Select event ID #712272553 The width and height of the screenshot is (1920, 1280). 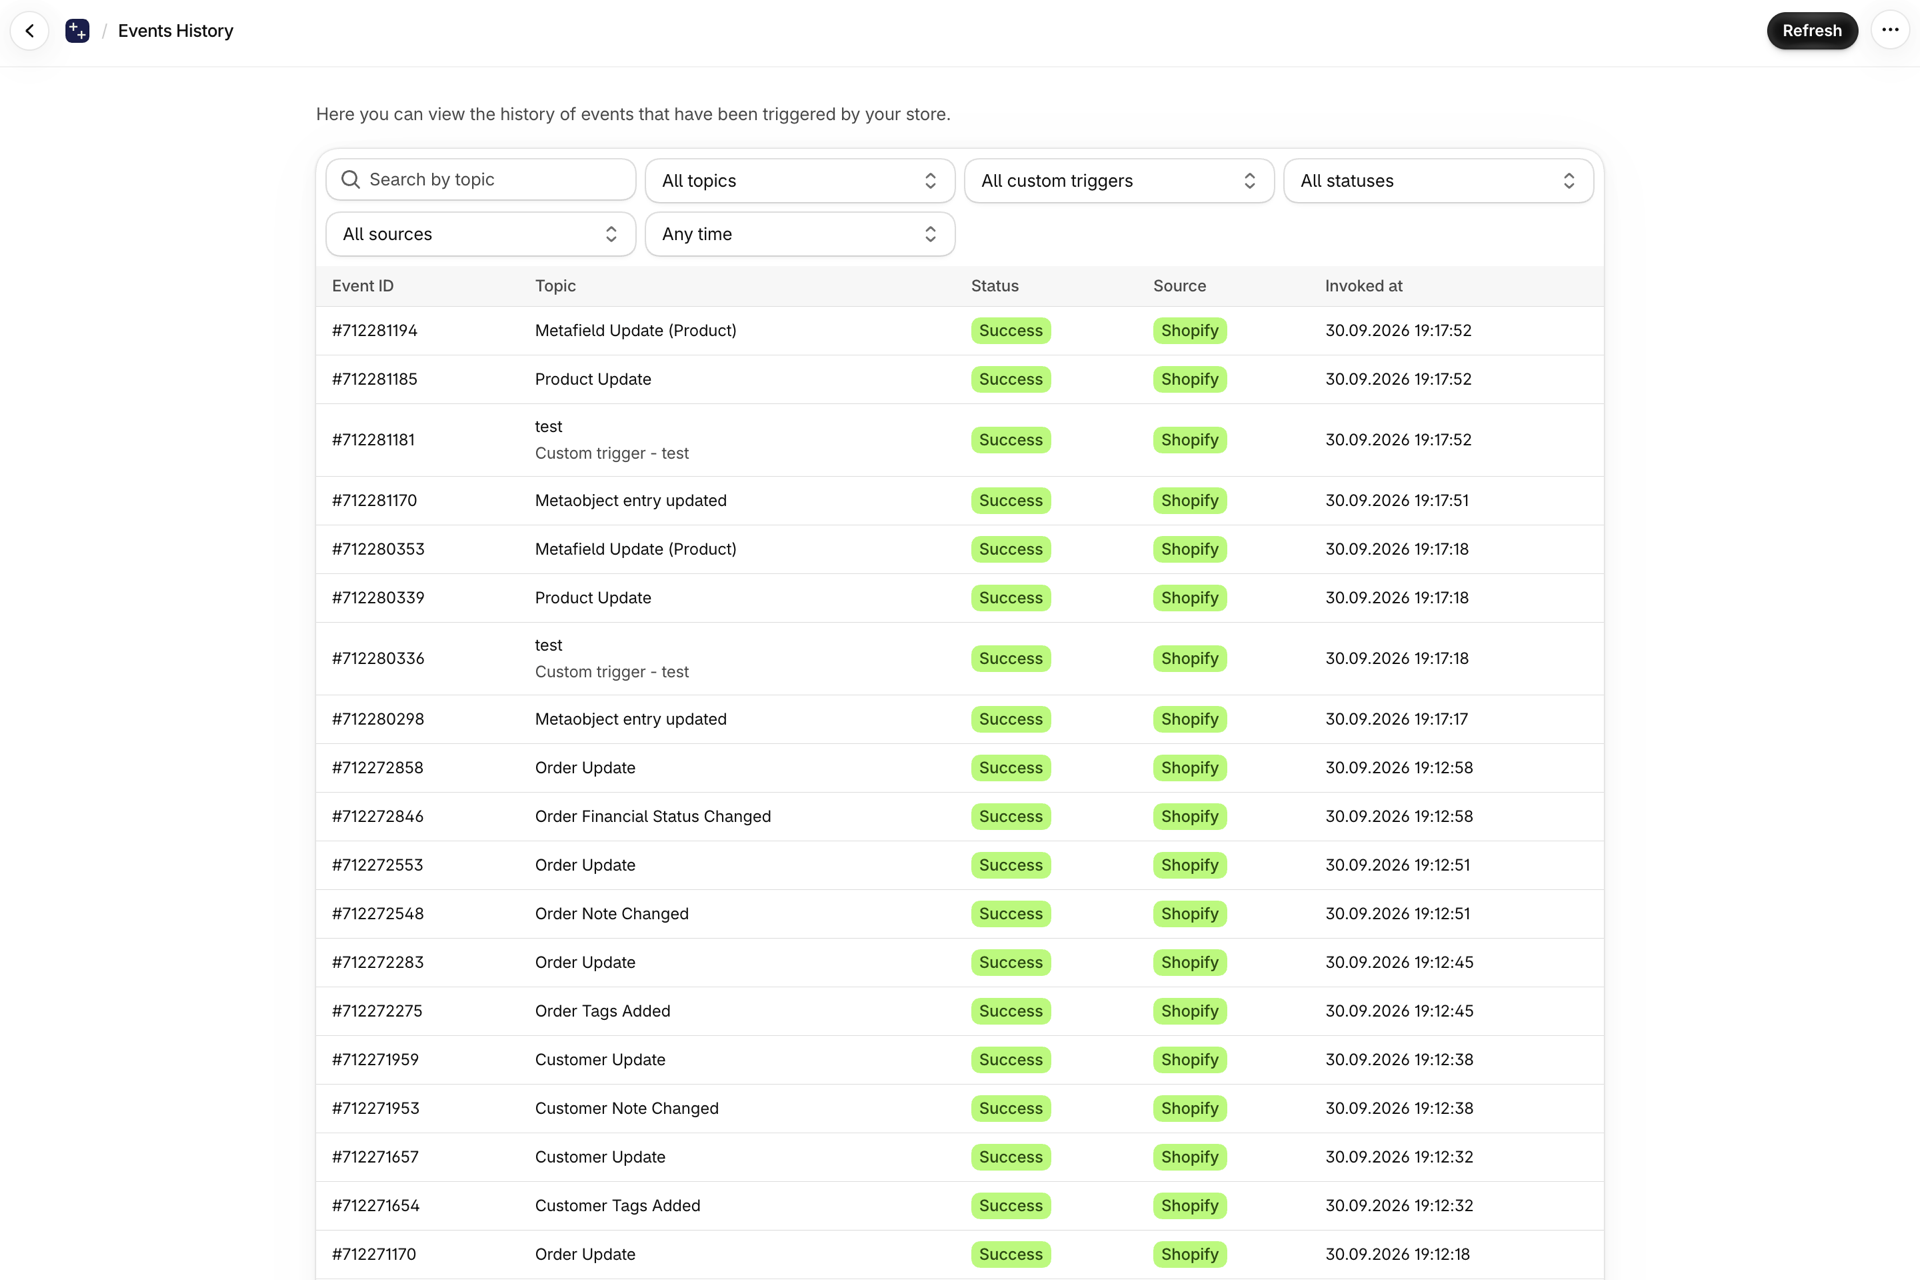[378, 865]
